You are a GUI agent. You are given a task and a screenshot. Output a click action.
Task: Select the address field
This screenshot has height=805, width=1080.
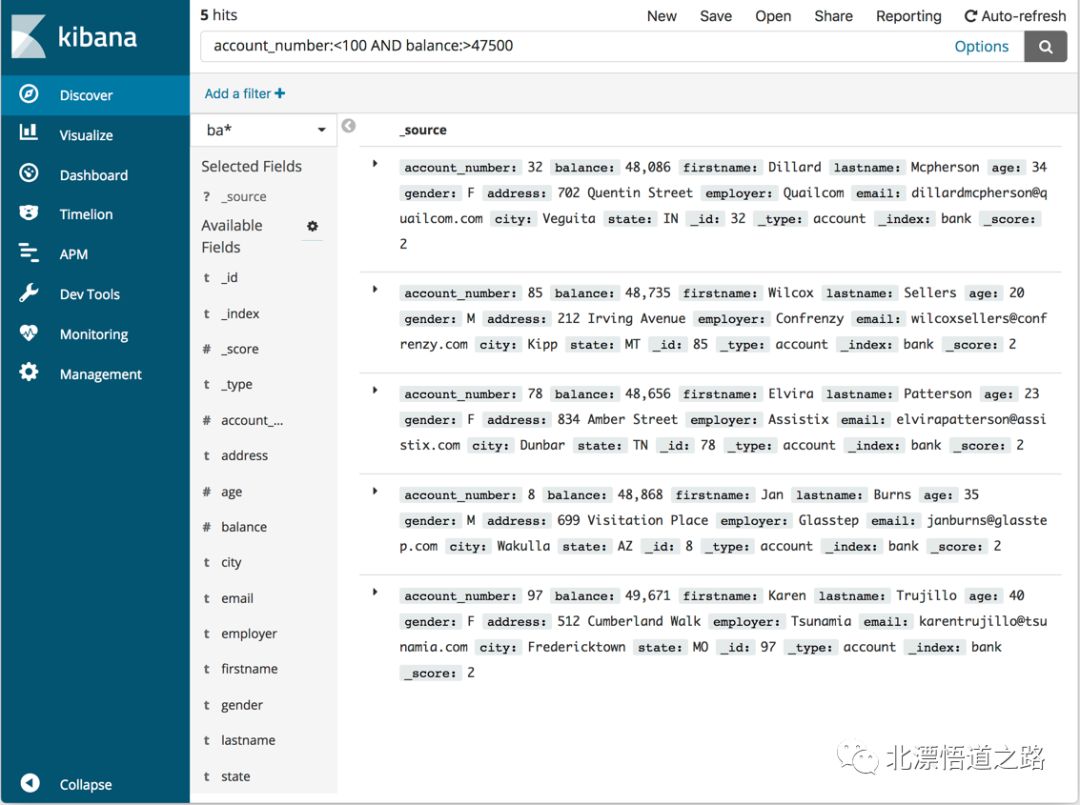click(x=245, y=455)
